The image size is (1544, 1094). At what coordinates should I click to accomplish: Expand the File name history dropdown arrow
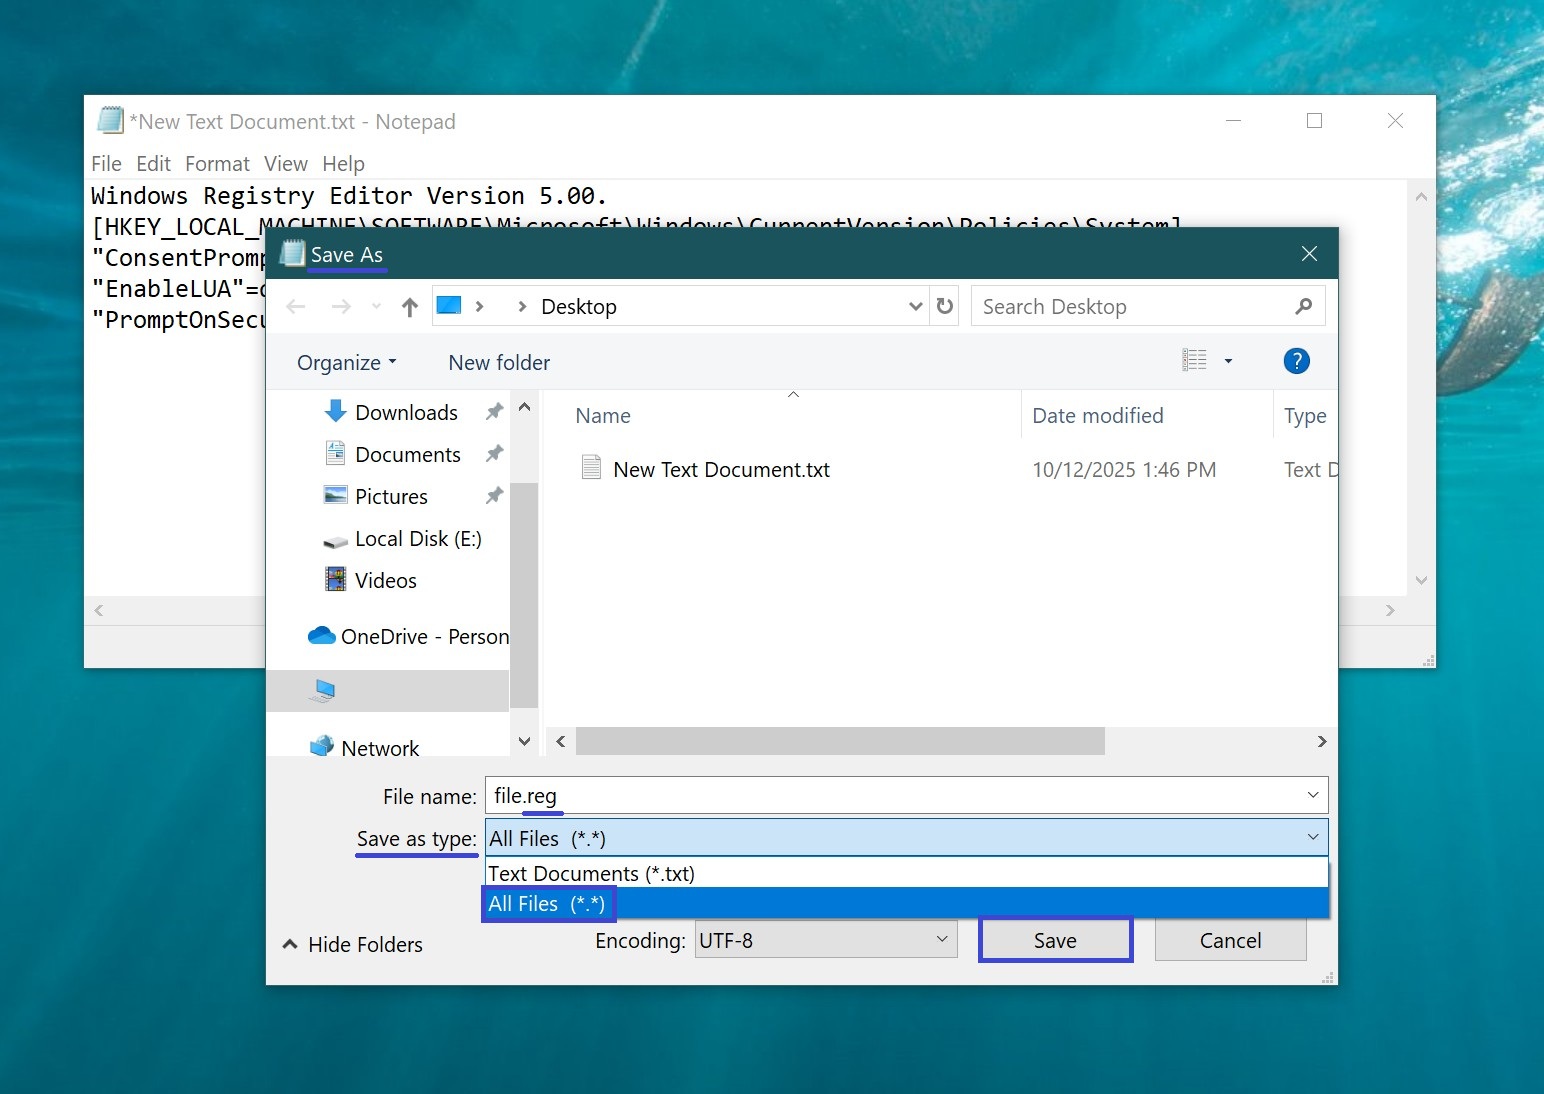click(1312, 796)
